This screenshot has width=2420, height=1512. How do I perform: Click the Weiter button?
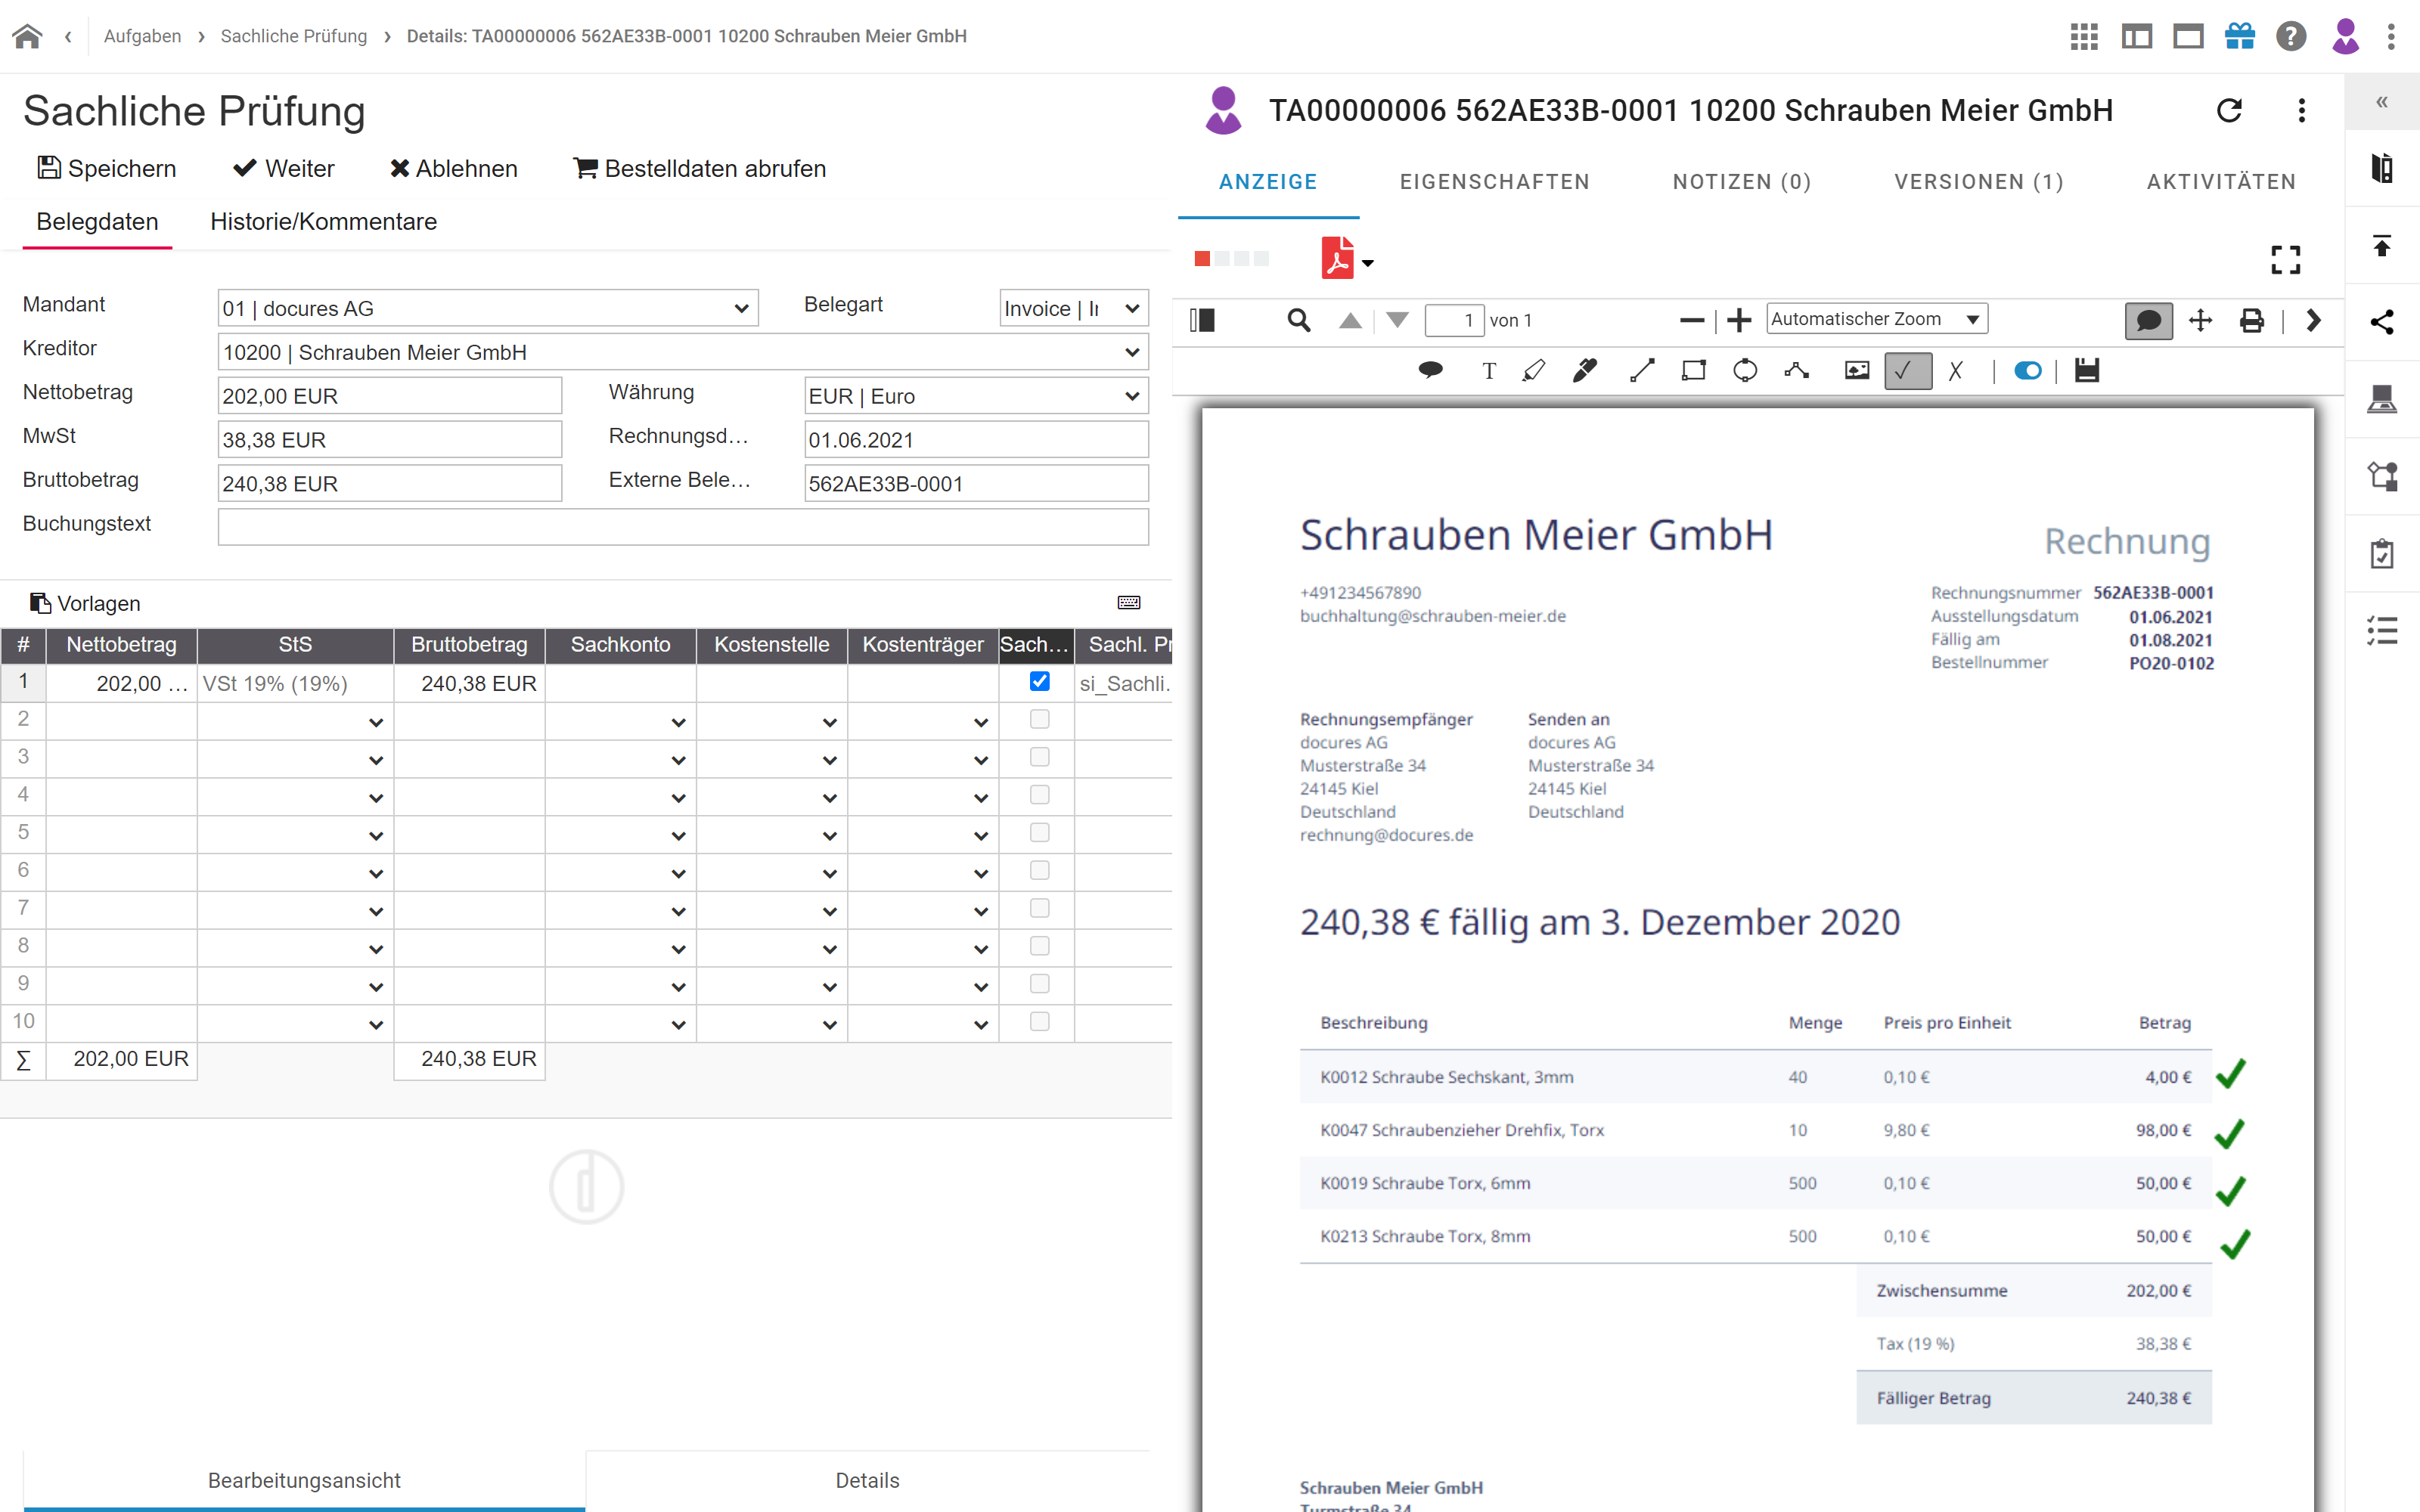point(284,168)
